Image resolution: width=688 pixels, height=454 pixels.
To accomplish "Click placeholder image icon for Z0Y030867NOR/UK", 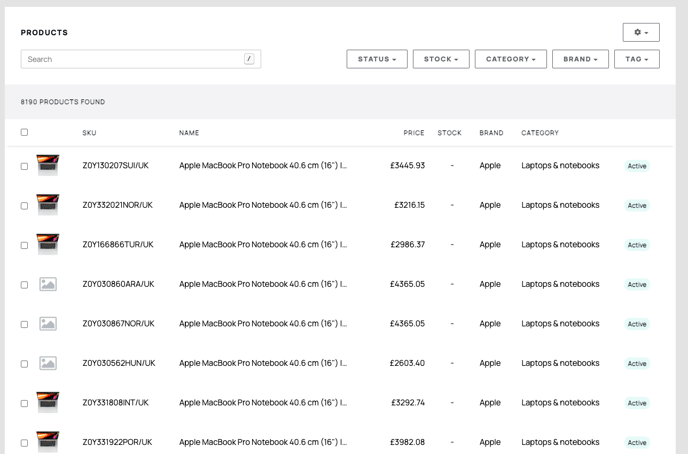I will pyautogui.click(x=48, y=324).
